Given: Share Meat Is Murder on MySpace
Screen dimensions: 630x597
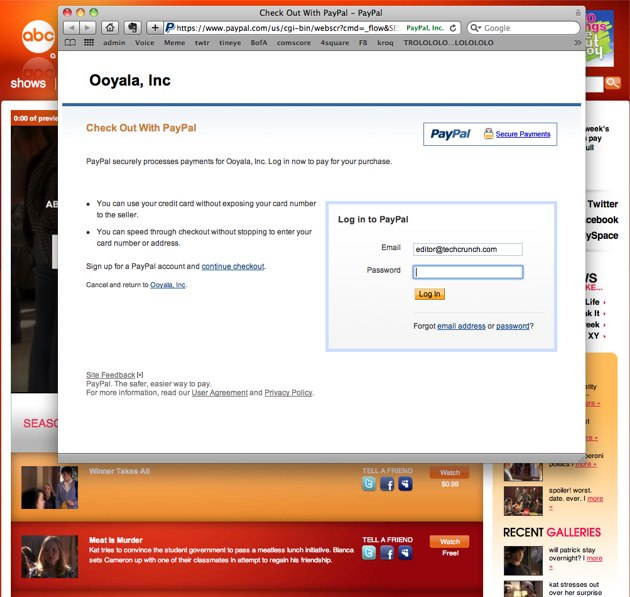Looking at the screenshot, I should (x=405, y=553).
